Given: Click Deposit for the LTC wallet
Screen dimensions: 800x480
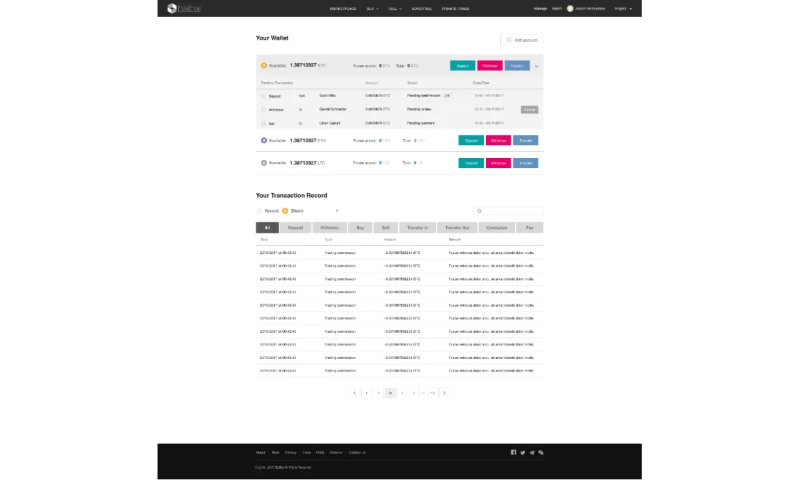Looking at the screenshot, I should tap(471, 163).
